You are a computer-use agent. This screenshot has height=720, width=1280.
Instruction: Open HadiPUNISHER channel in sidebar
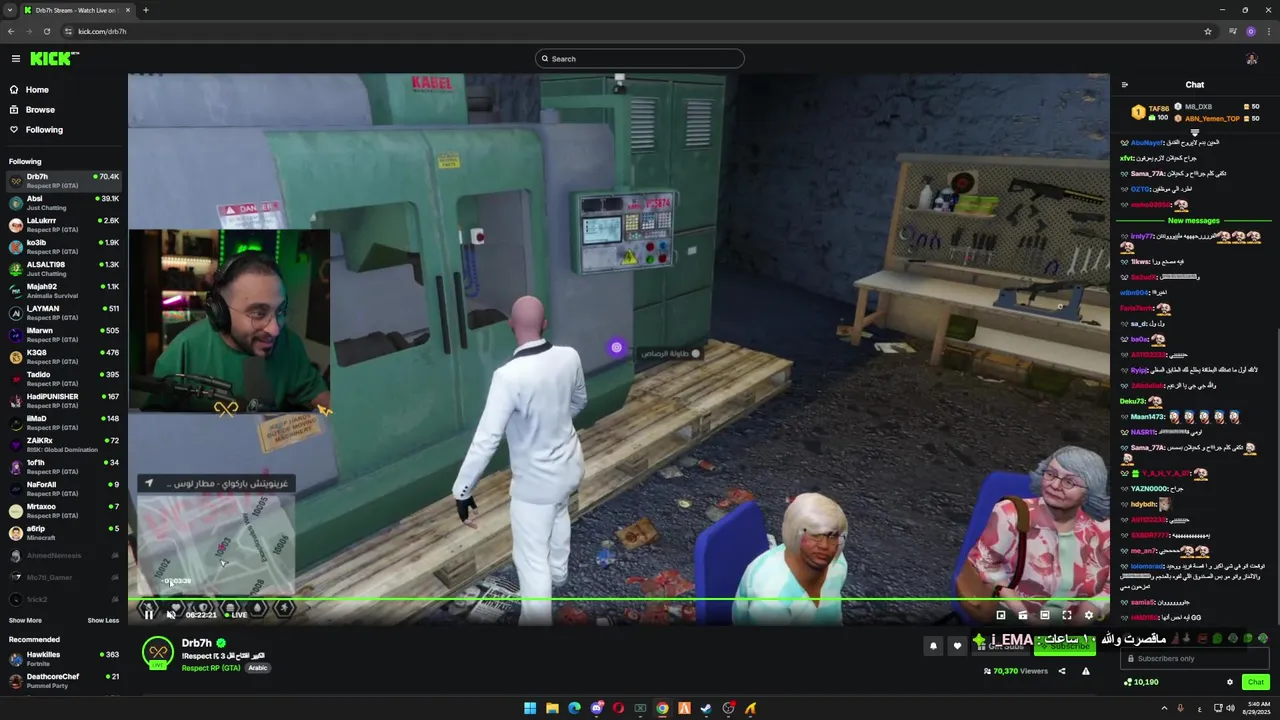point(64,401)
